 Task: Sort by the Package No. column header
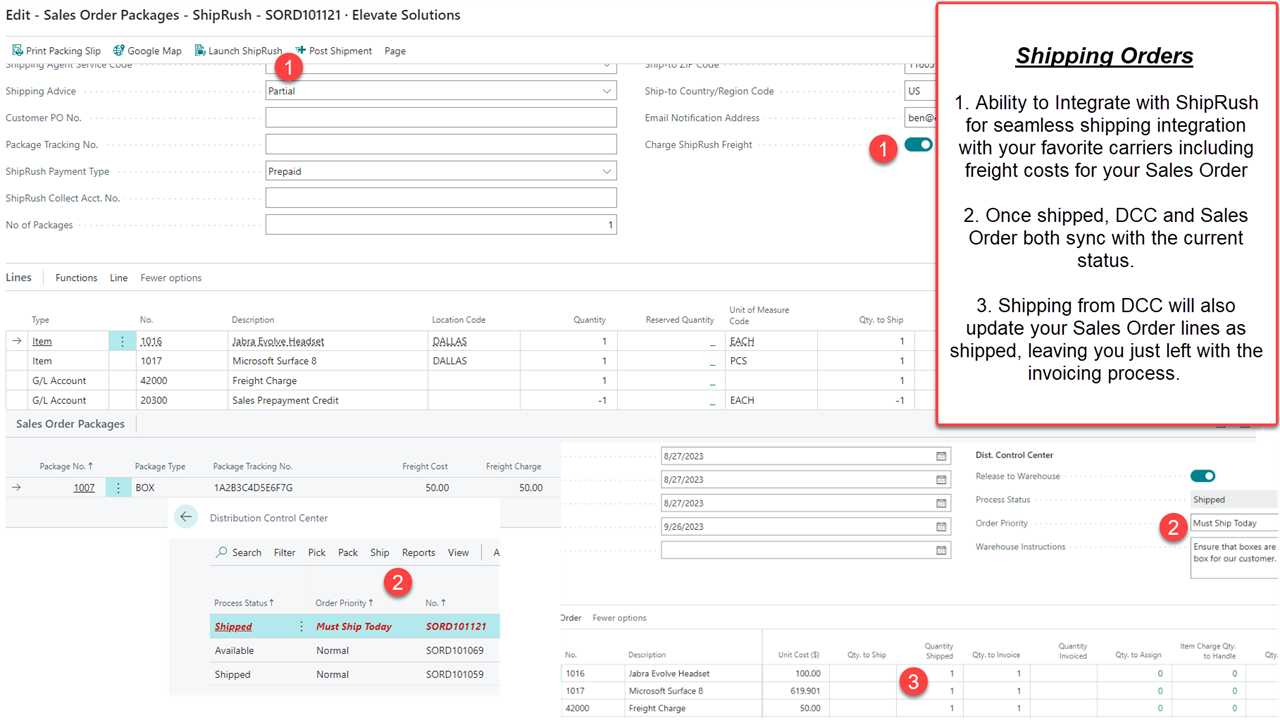(66, 466)
